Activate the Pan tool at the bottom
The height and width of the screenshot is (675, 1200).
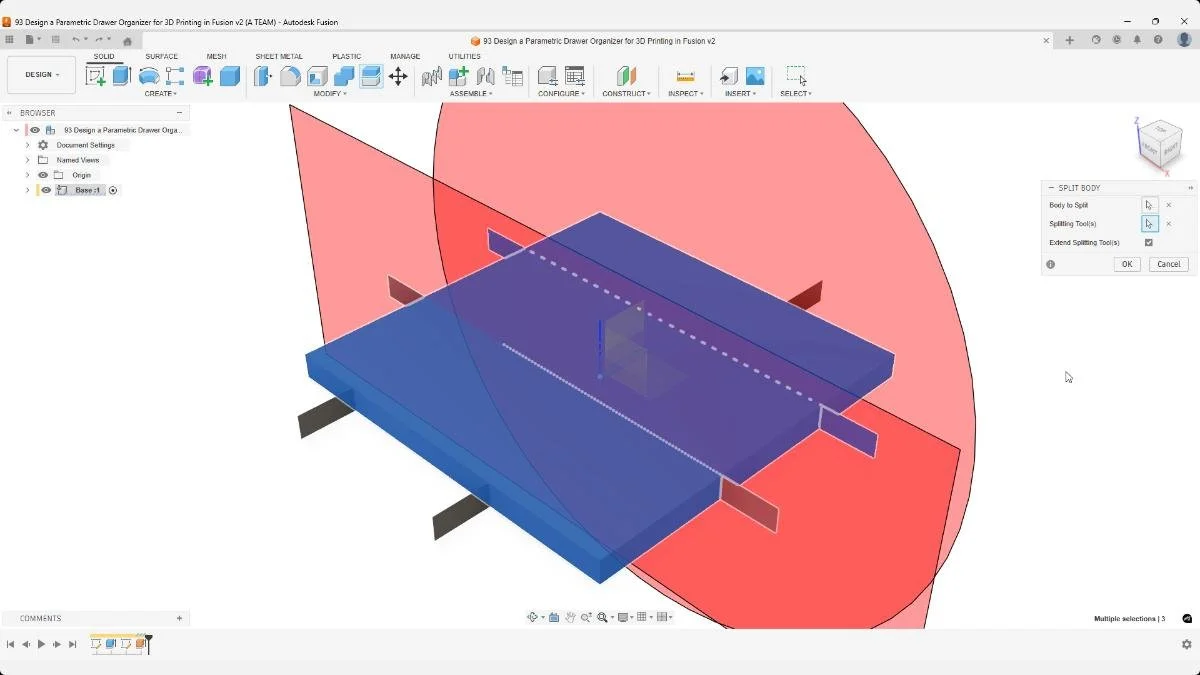(x=570, y=617)
